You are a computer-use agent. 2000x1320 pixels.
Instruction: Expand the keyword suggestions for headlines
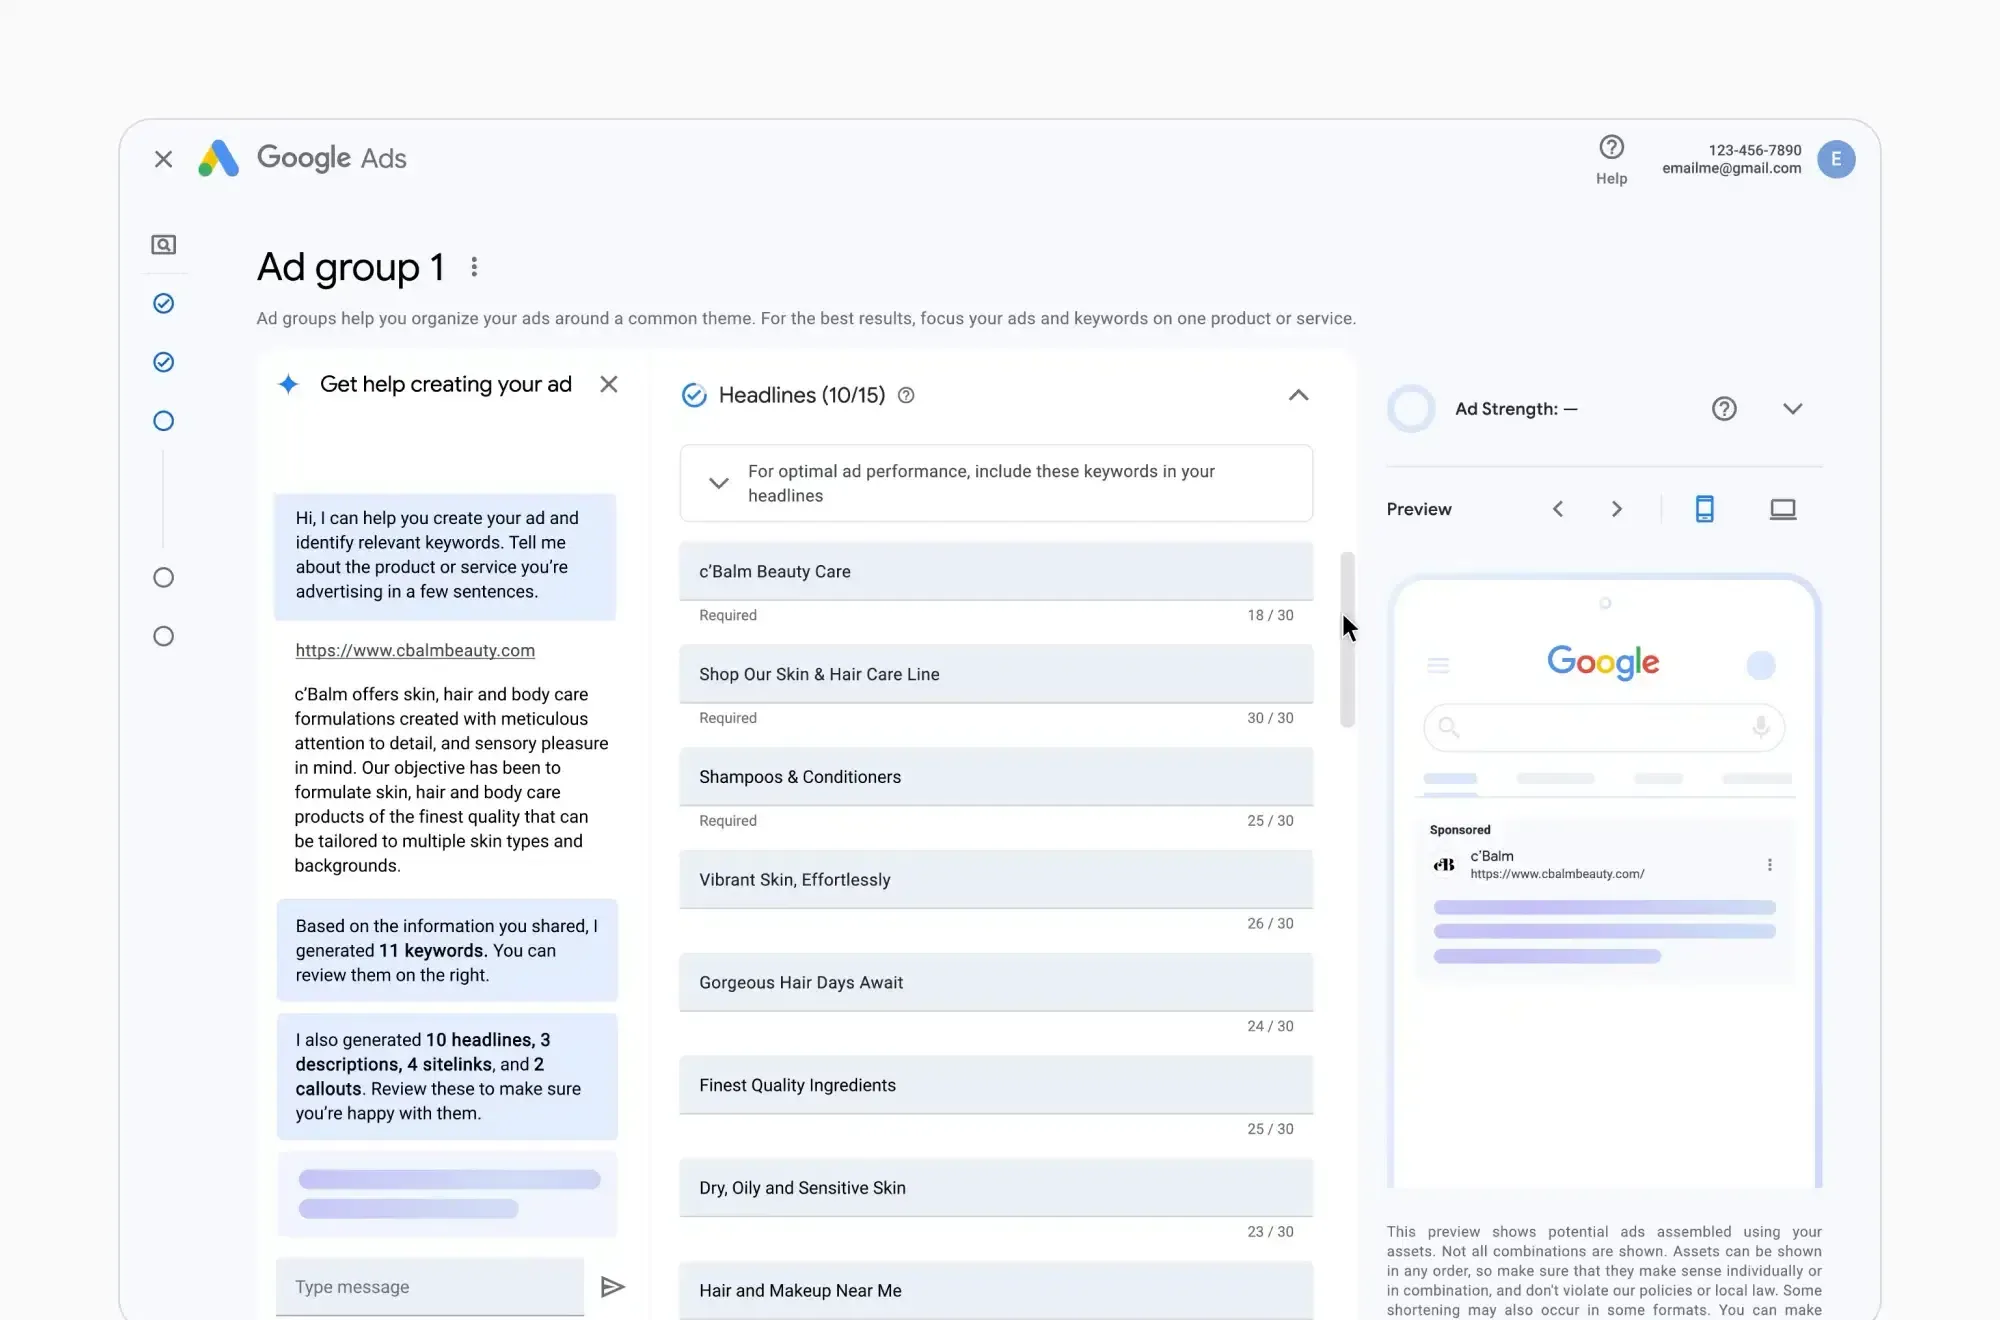tap(718, 483)
